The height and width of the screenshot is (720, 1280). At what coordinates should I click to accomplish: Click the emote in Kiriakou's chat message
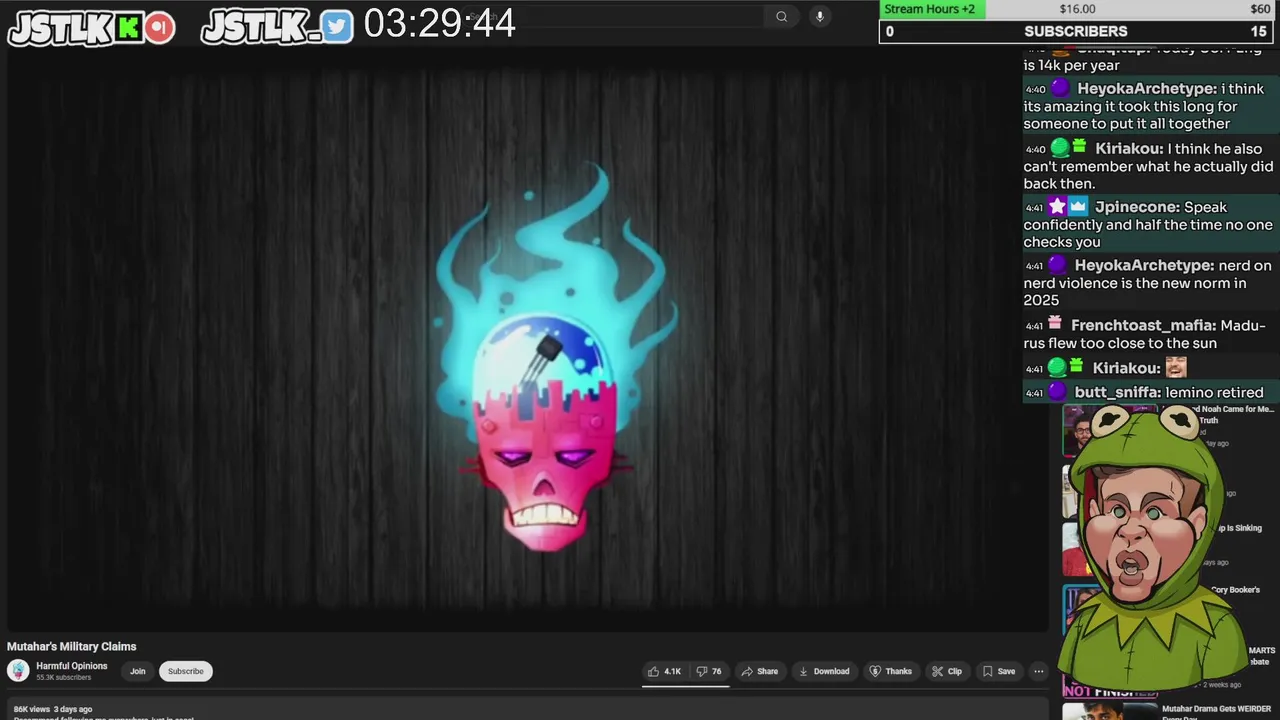[1176, 367]
